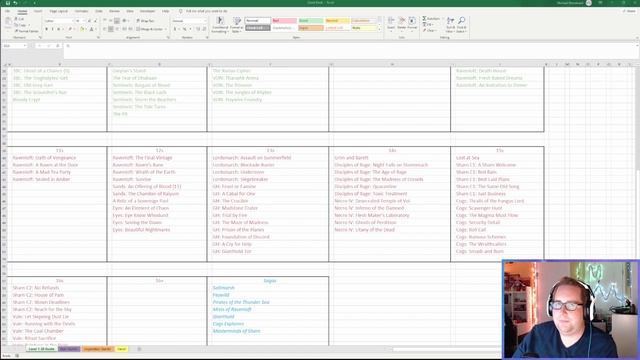Image resolution: width=640 pixels, height=360 pixels.
Task: Apply the Check Cell style
Action: point(258,28)
